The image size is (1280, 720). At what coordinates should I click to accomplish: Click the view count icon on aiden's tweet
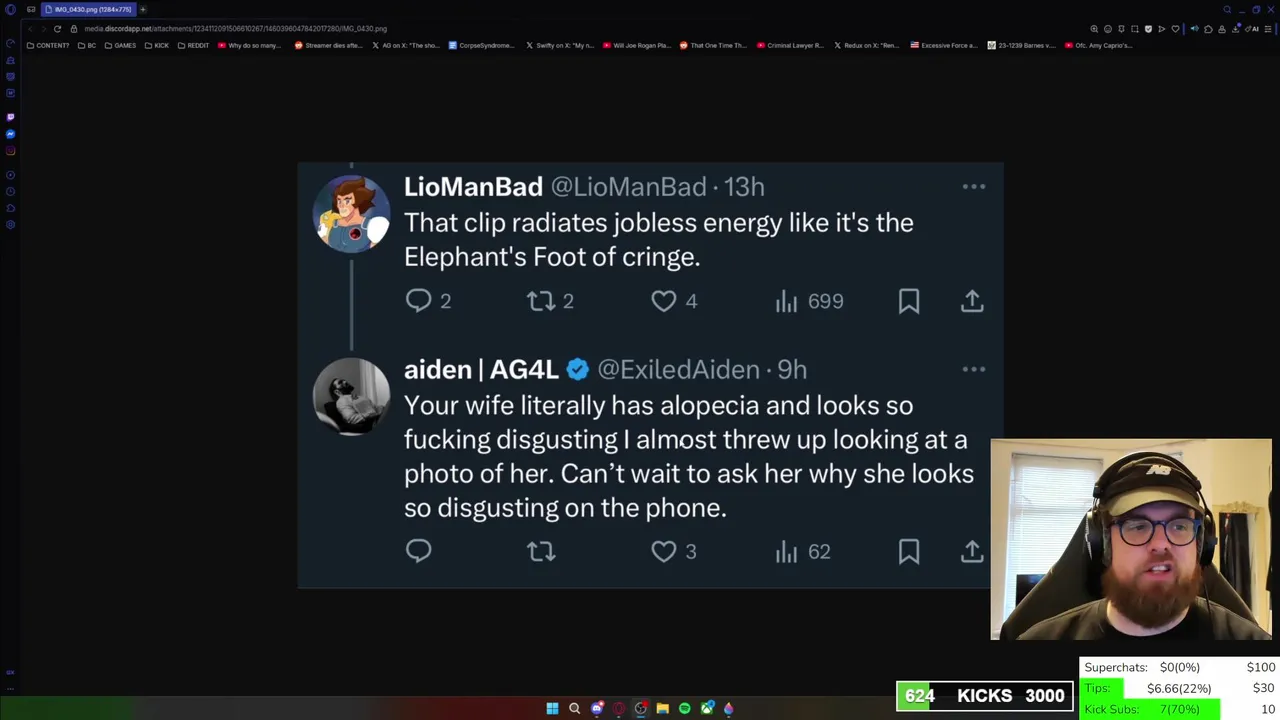pos(787,551)
